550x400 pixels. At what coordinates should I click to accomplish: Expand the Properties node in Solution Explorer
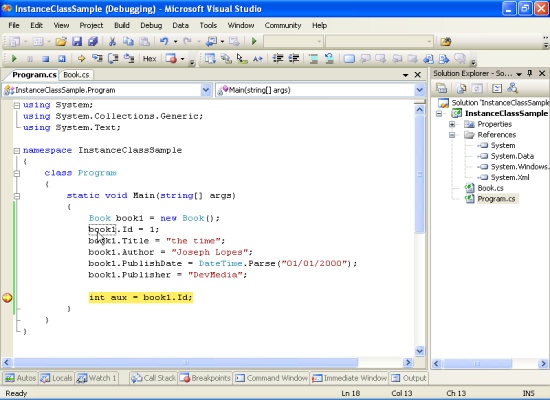pos(452,124)
